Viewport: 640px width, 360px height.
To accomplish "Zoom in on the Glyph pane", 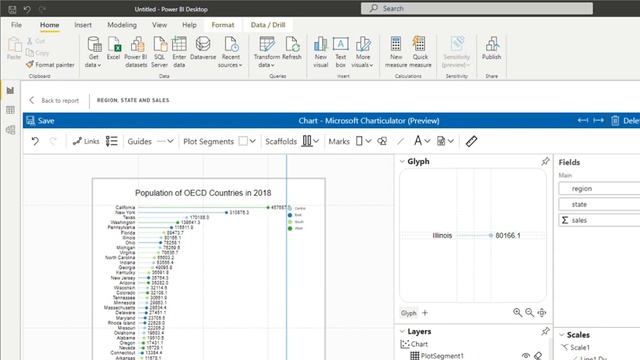I will (518, 313).
